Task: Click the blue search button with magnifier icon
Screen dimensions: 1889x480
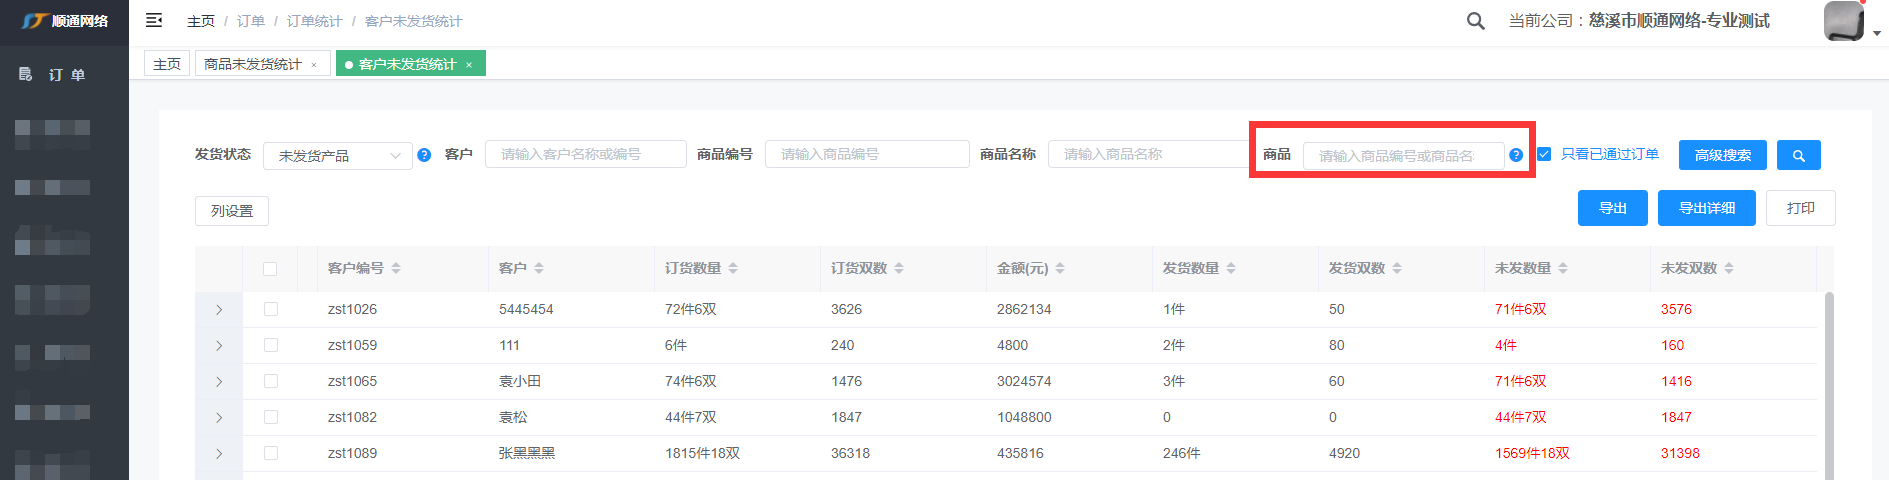Action: 1799,155
